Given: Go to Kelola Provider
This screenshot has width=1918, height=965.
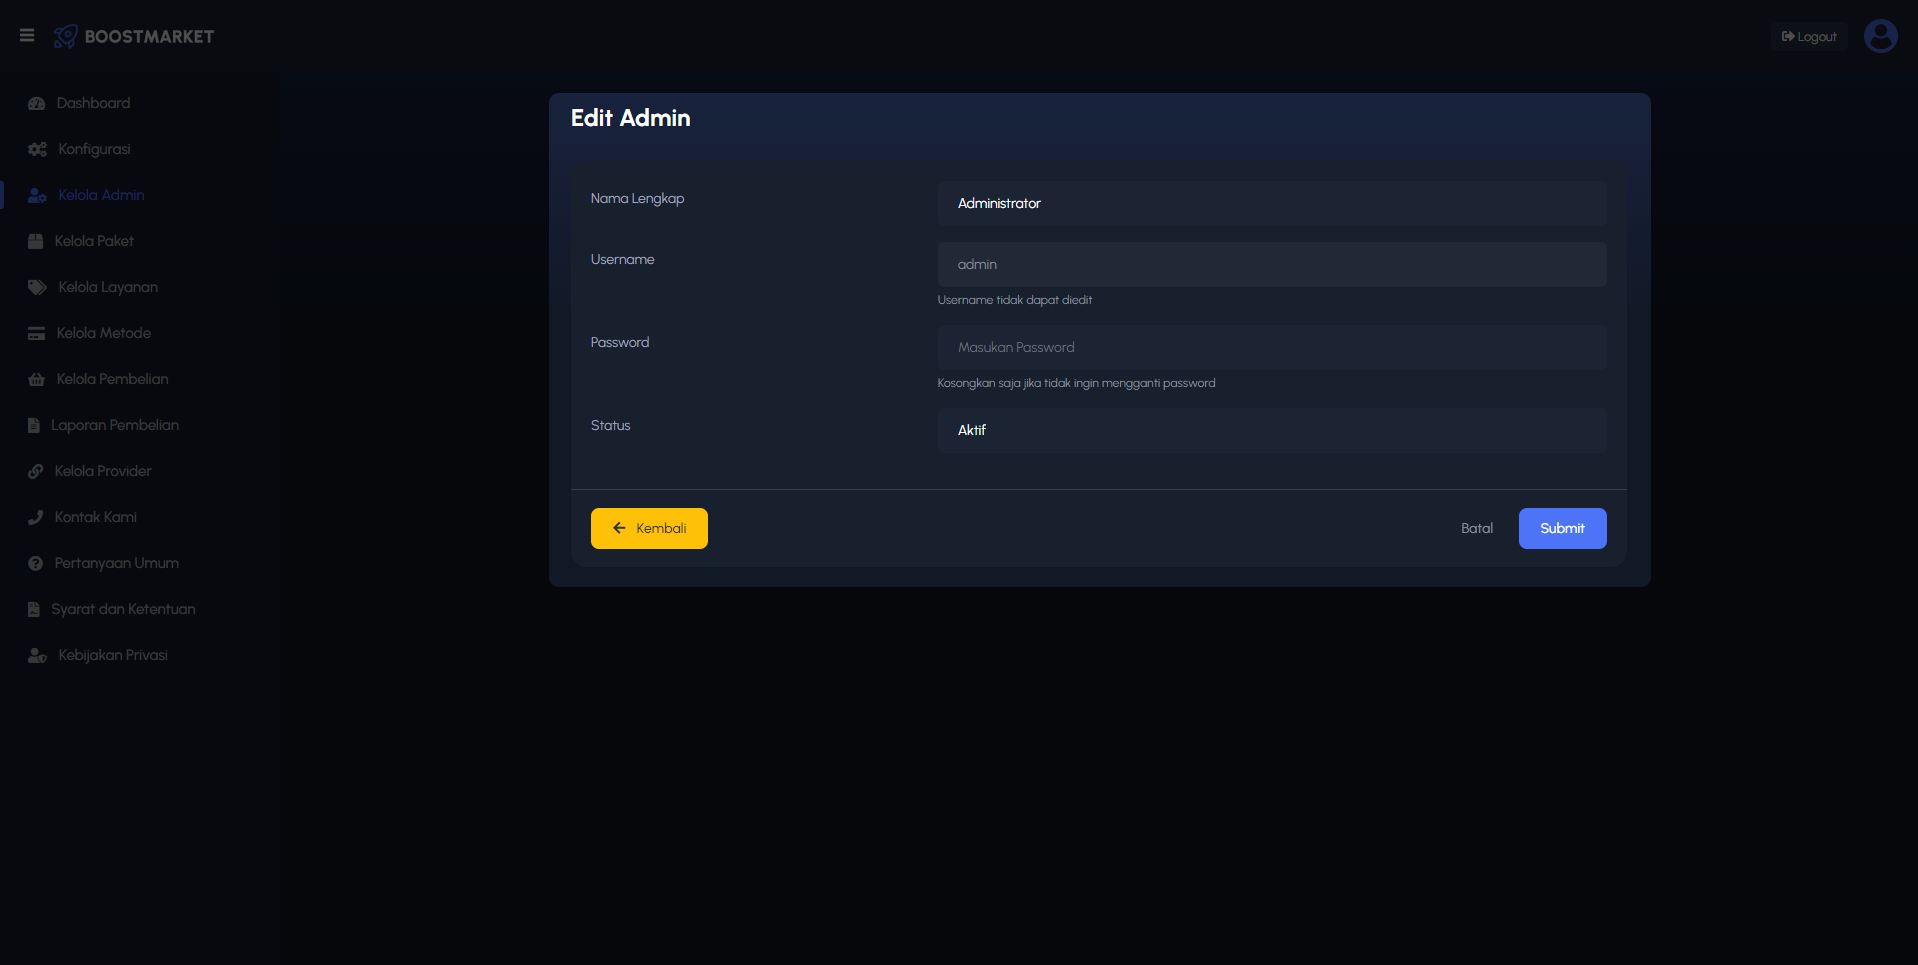Looking at the screenshot, I should [x=103, y=471].
